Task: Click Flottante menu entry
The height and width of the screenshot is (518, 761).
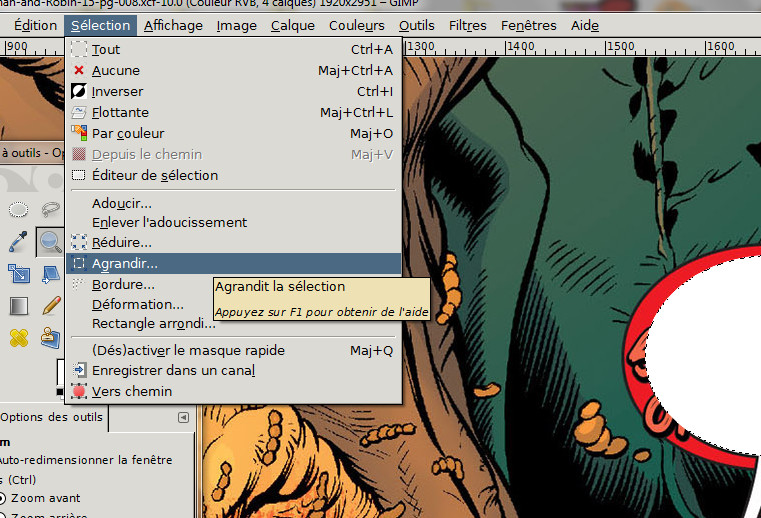Action: (233, 112)
